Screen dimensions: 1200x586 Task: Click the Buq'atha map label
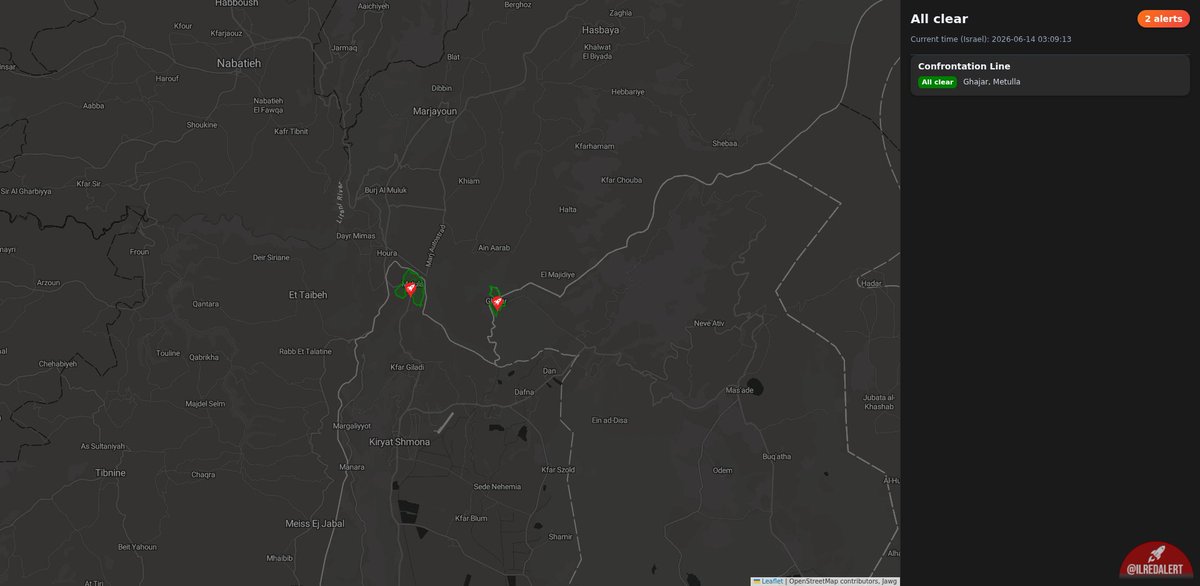[776, 456]
